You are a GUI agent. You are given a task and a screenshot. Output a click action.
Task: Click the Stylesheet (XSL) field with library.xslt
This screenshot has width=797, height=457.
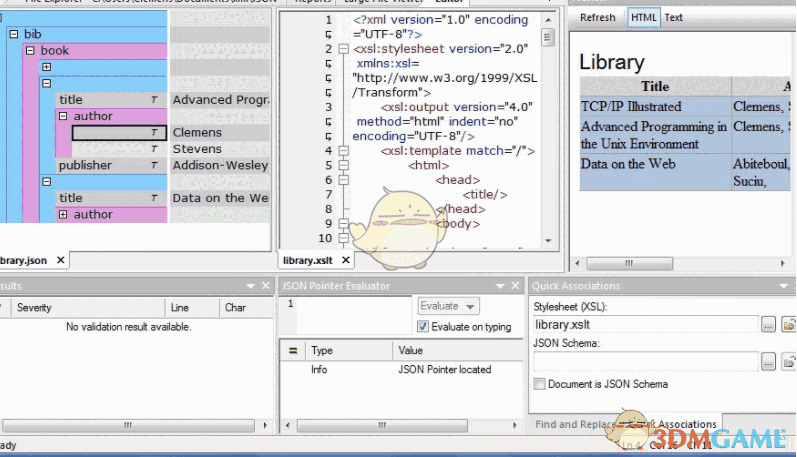point(646,324)
